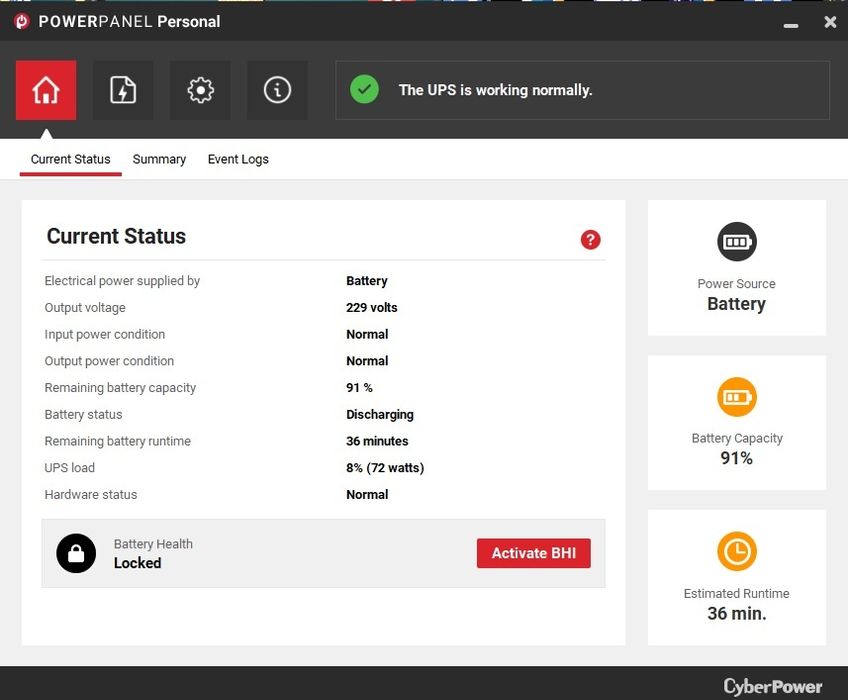Click the "Battery status" label
This screenshot has height=700, width=848.
83,414
